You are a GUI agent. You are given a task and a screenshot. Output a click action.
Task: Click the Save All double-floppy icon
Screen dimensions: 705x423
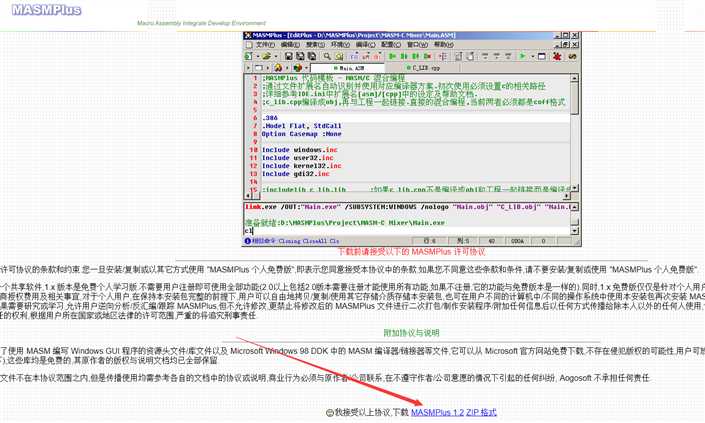[300, 56]
